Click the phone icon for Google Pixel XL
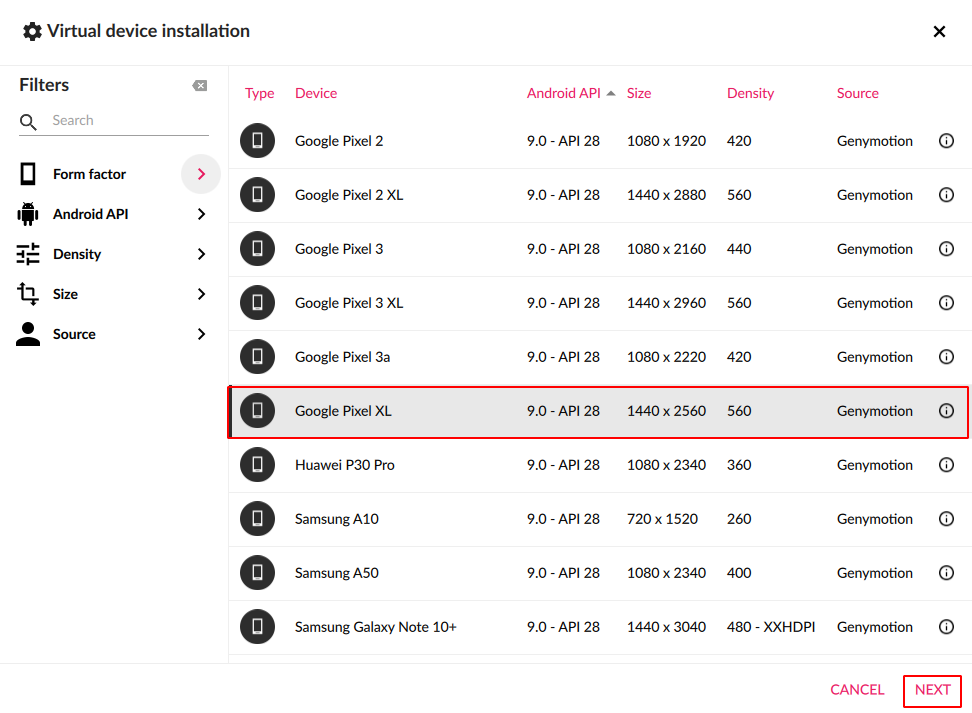 [x=257, y=410]
